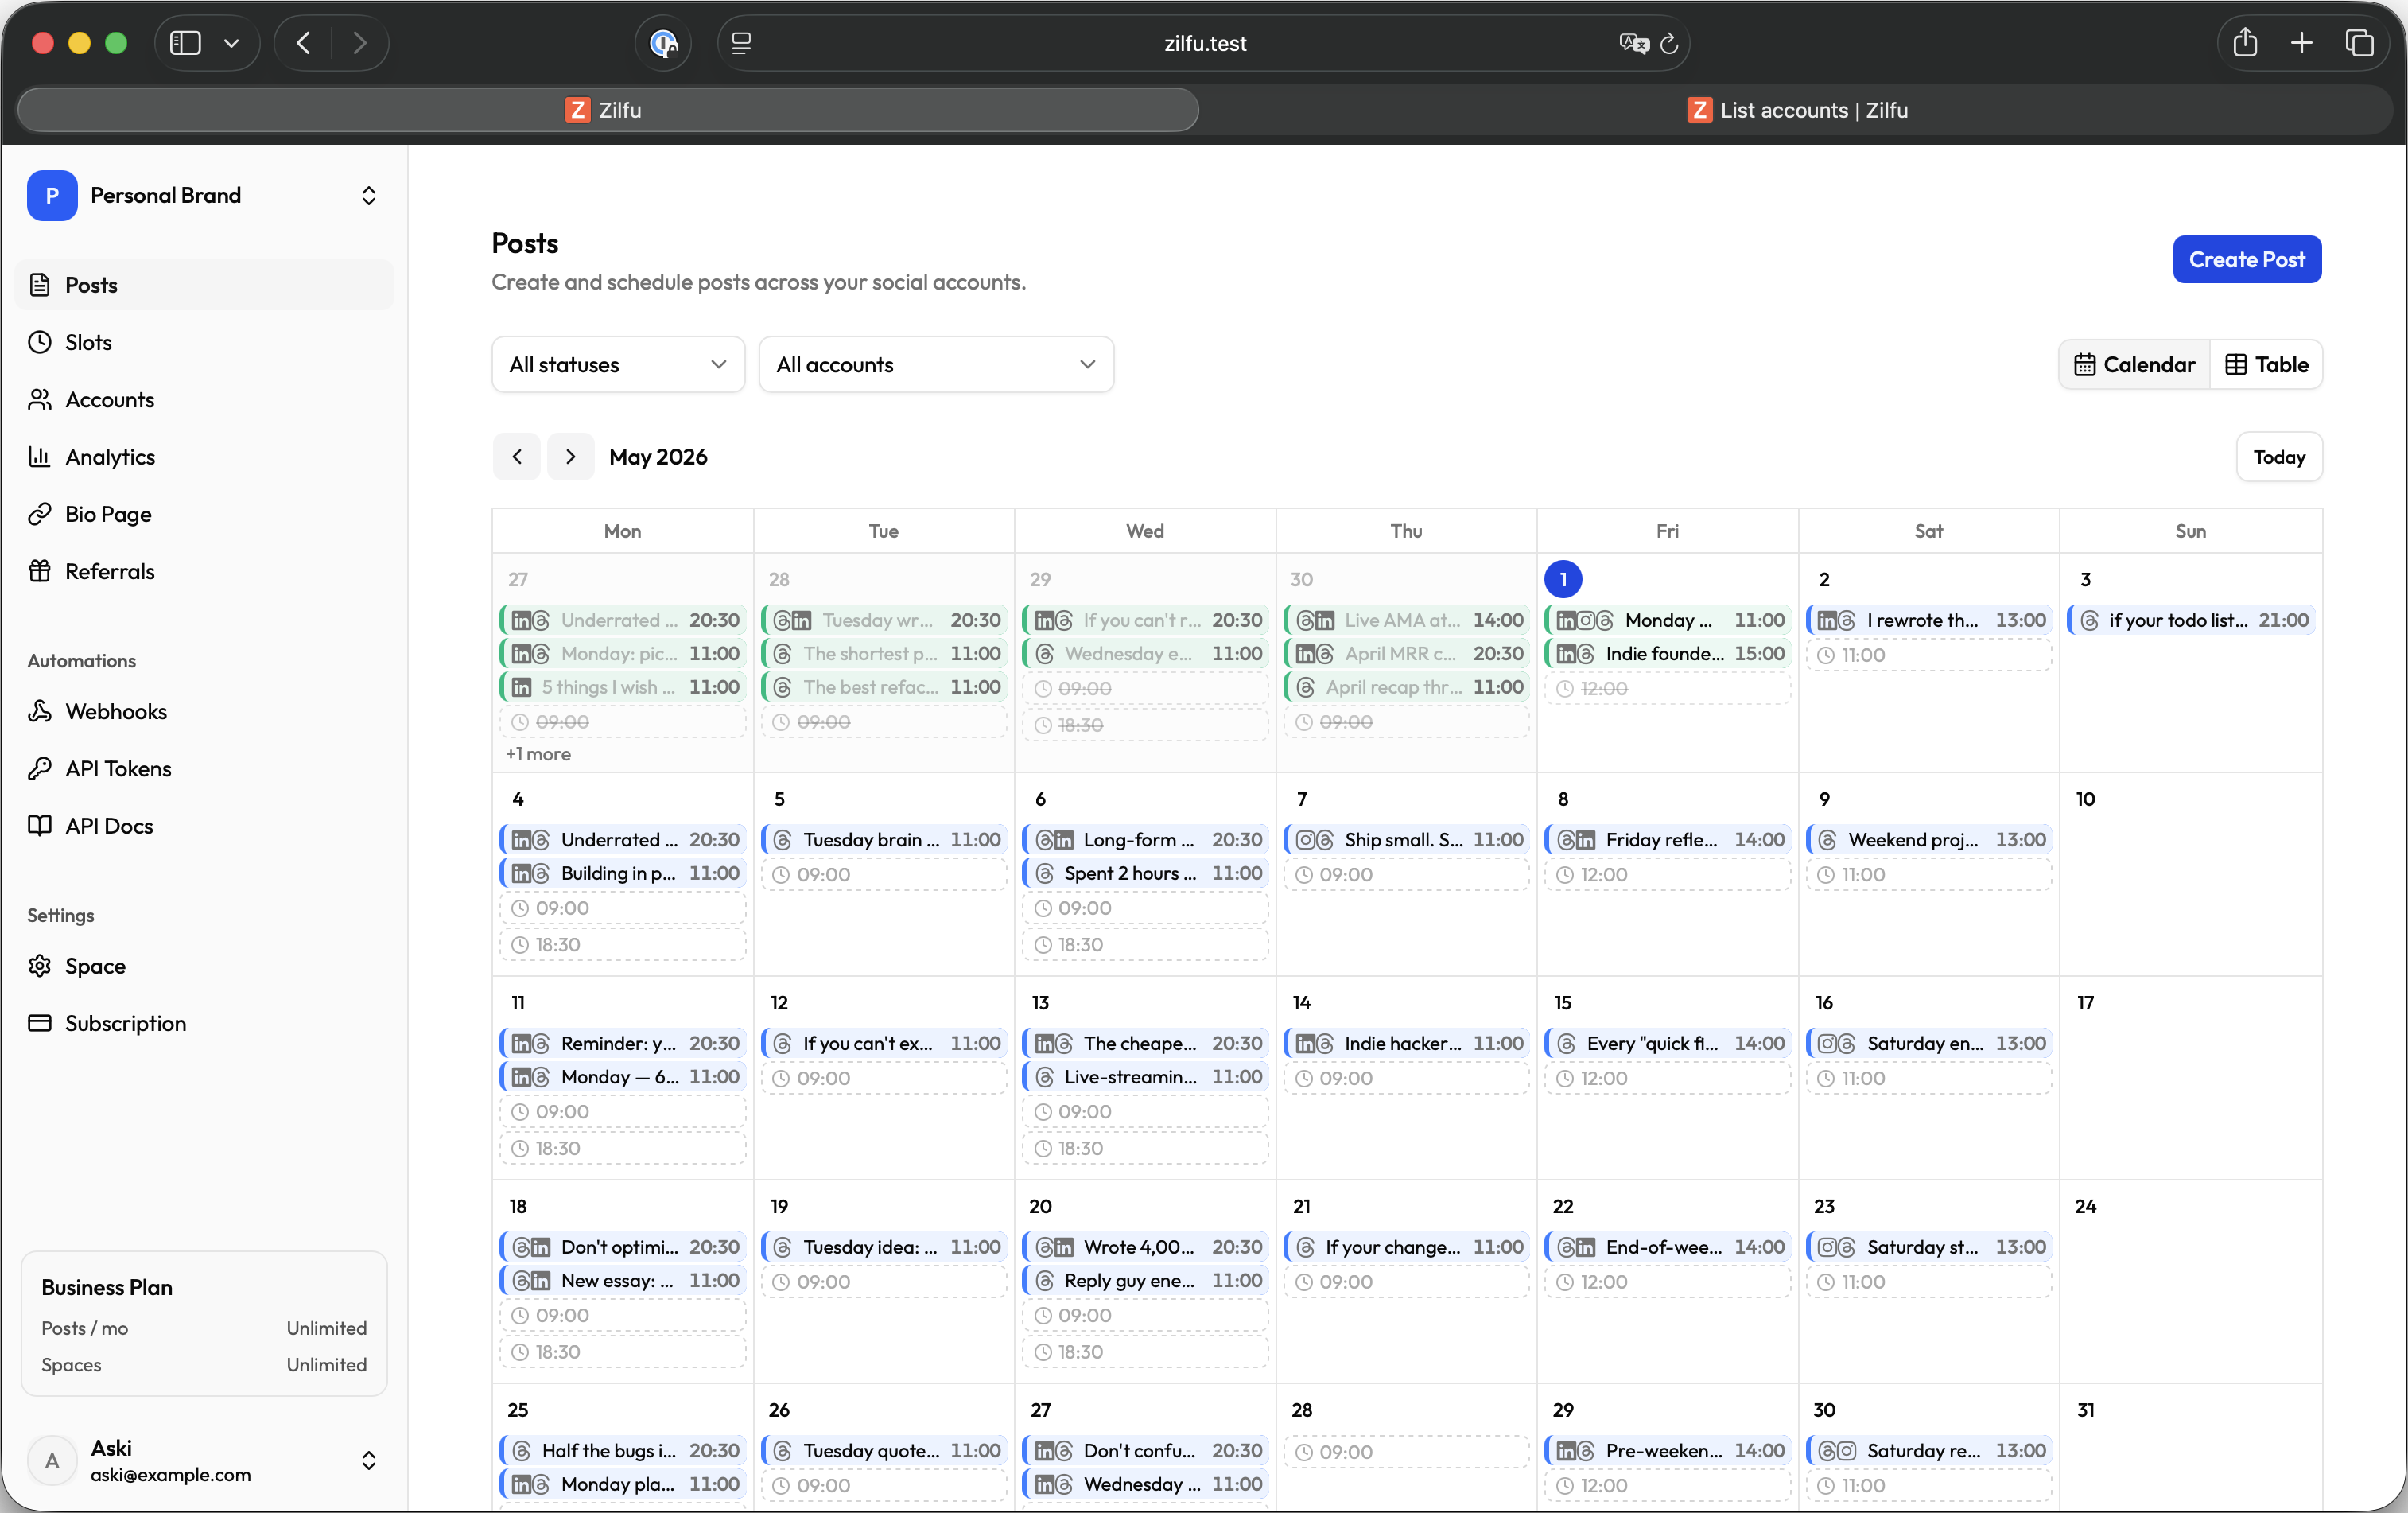Open 'Weekend proj...' post on May 9
This screenshot has width=2408, height=1513.
pos(1929,840)
